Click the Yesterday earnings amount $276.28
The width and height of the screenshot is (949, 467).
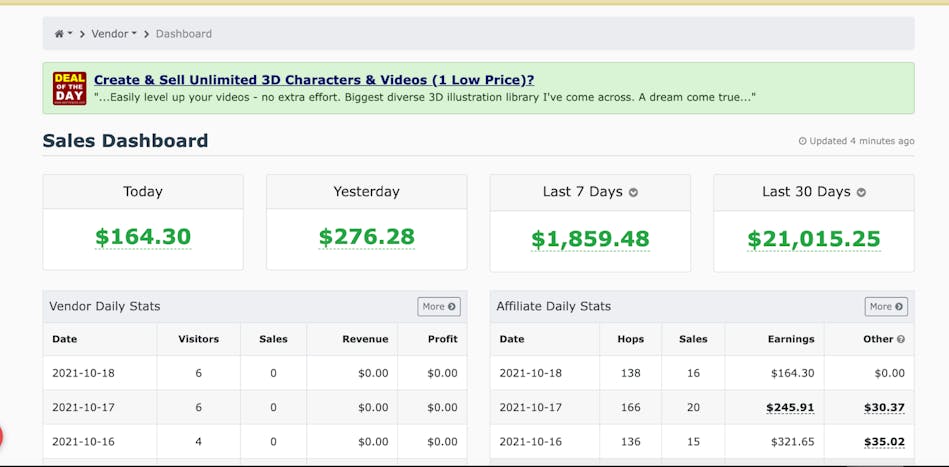coord(367,237)
